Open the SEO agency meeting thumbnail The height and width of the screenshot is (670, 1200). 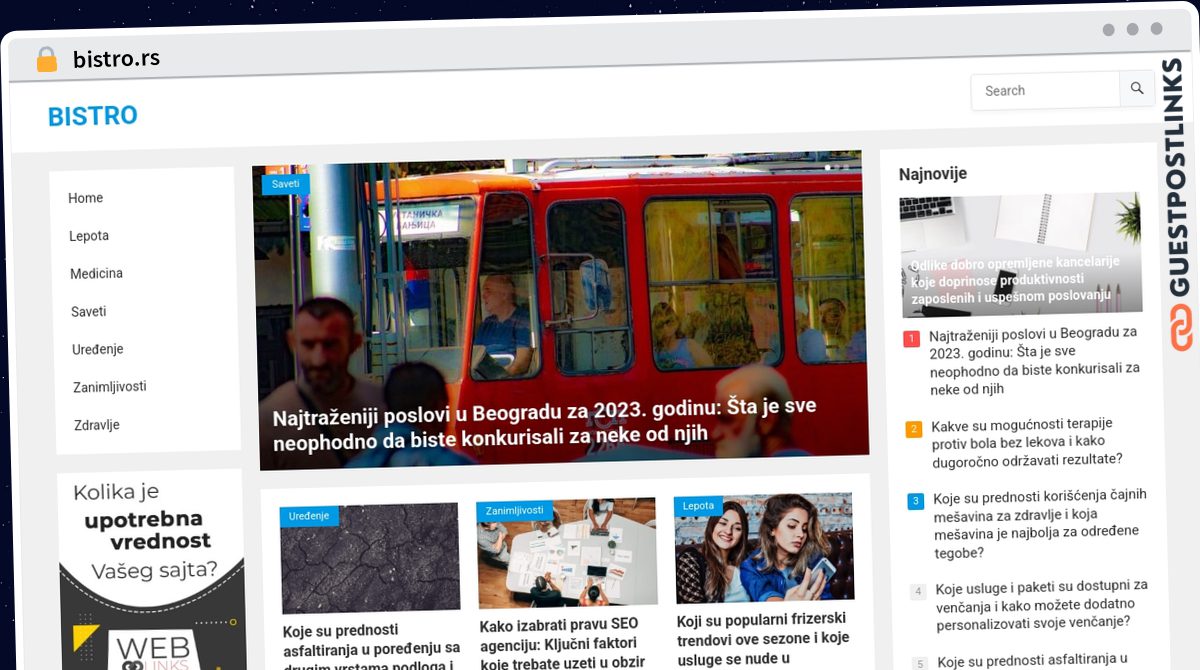pos(567,553)
